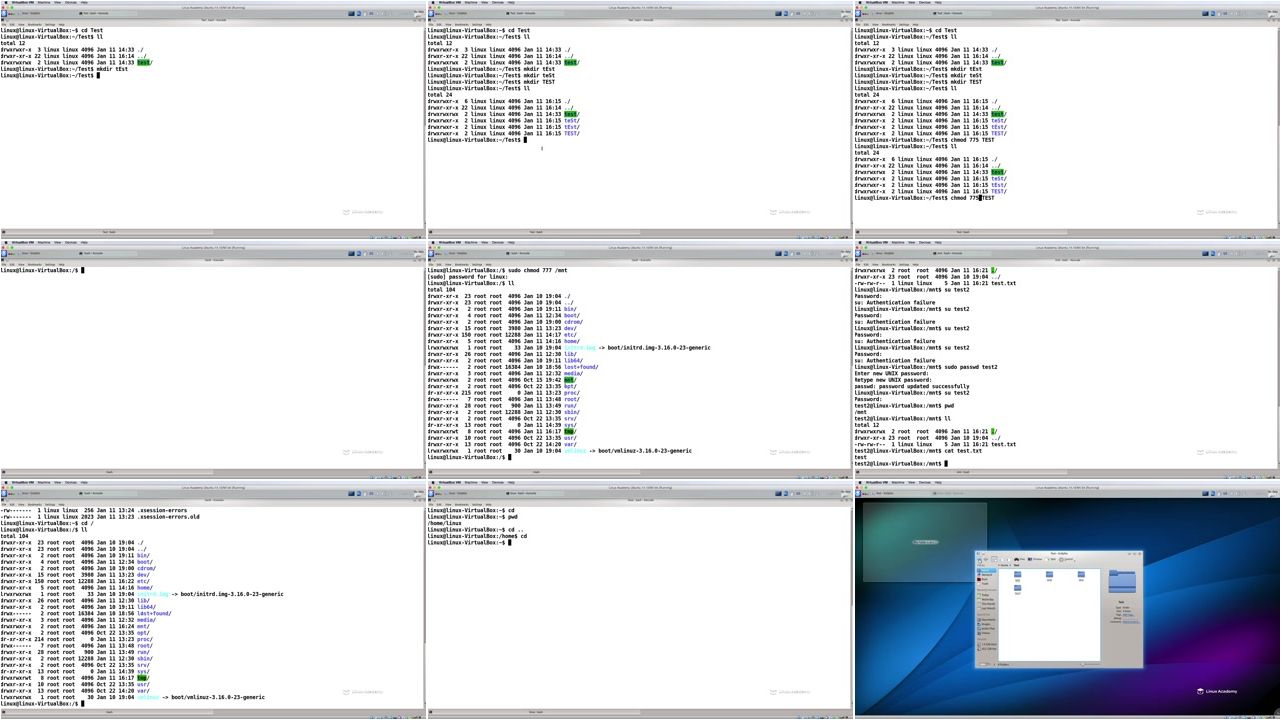Adjust the zoom slider in Dolphin's status bar

(x=1090, y=664)
